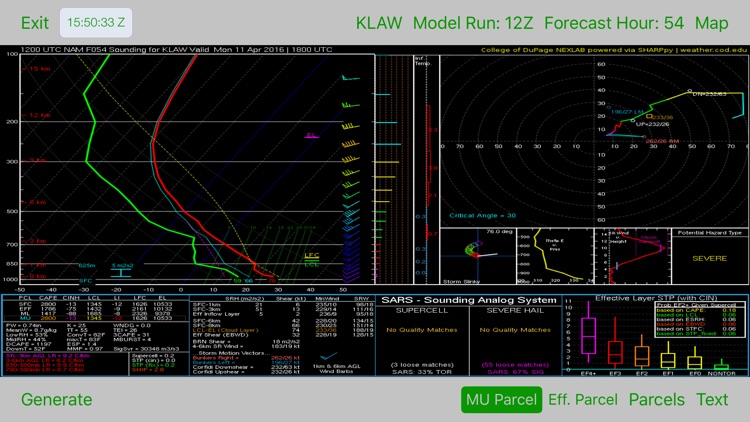Change the Forecast Hour 54 setting
750x422 pixels.
(614, 23)
